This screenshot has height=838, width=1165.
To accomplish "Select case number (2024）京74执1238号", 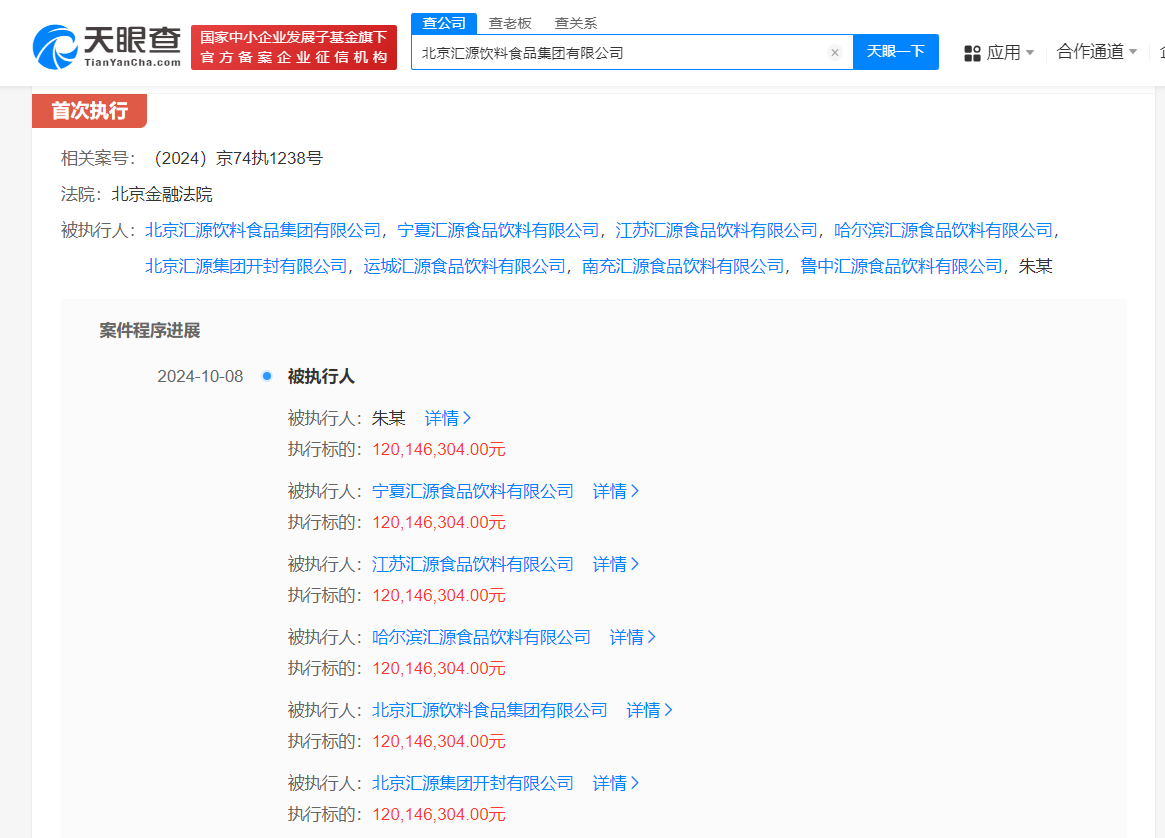I will point(238,158).
